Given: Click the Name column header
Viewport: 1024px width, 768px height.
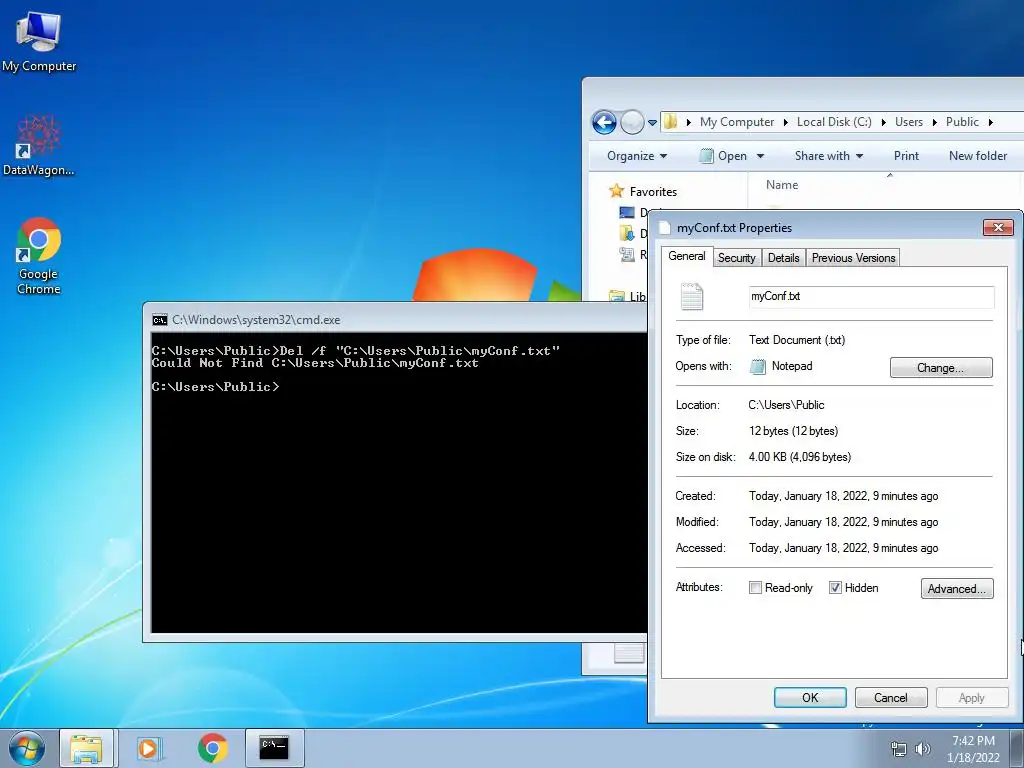Looking at the screenshot, I should click(x=782, y=185).
